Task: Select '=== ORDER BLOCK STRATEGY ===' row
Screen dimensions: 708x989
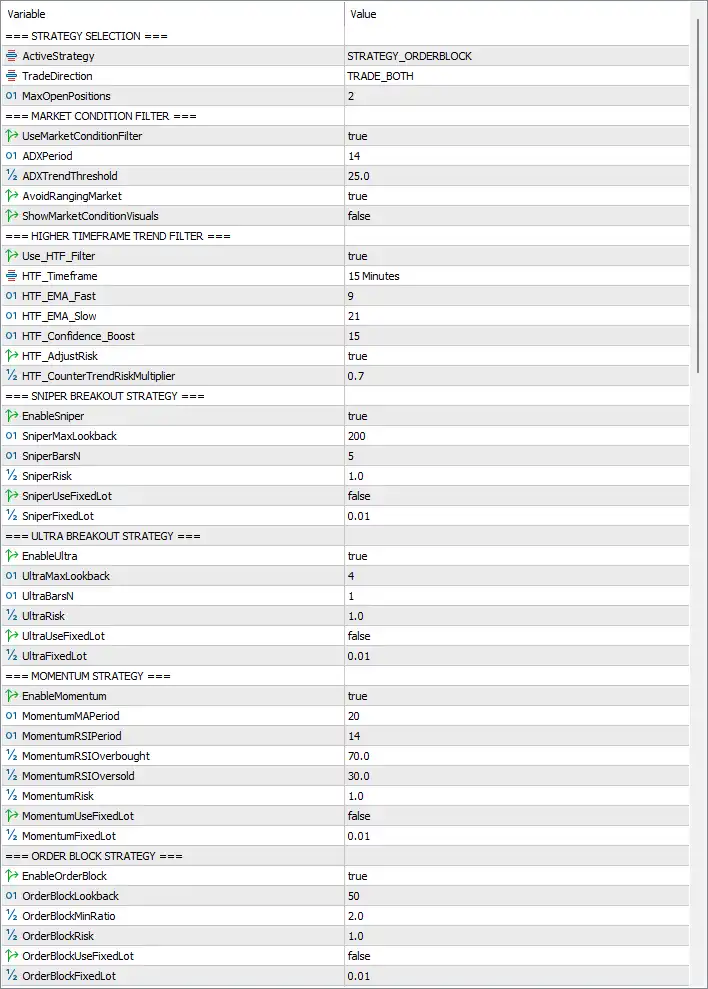Action: (345, 856)
